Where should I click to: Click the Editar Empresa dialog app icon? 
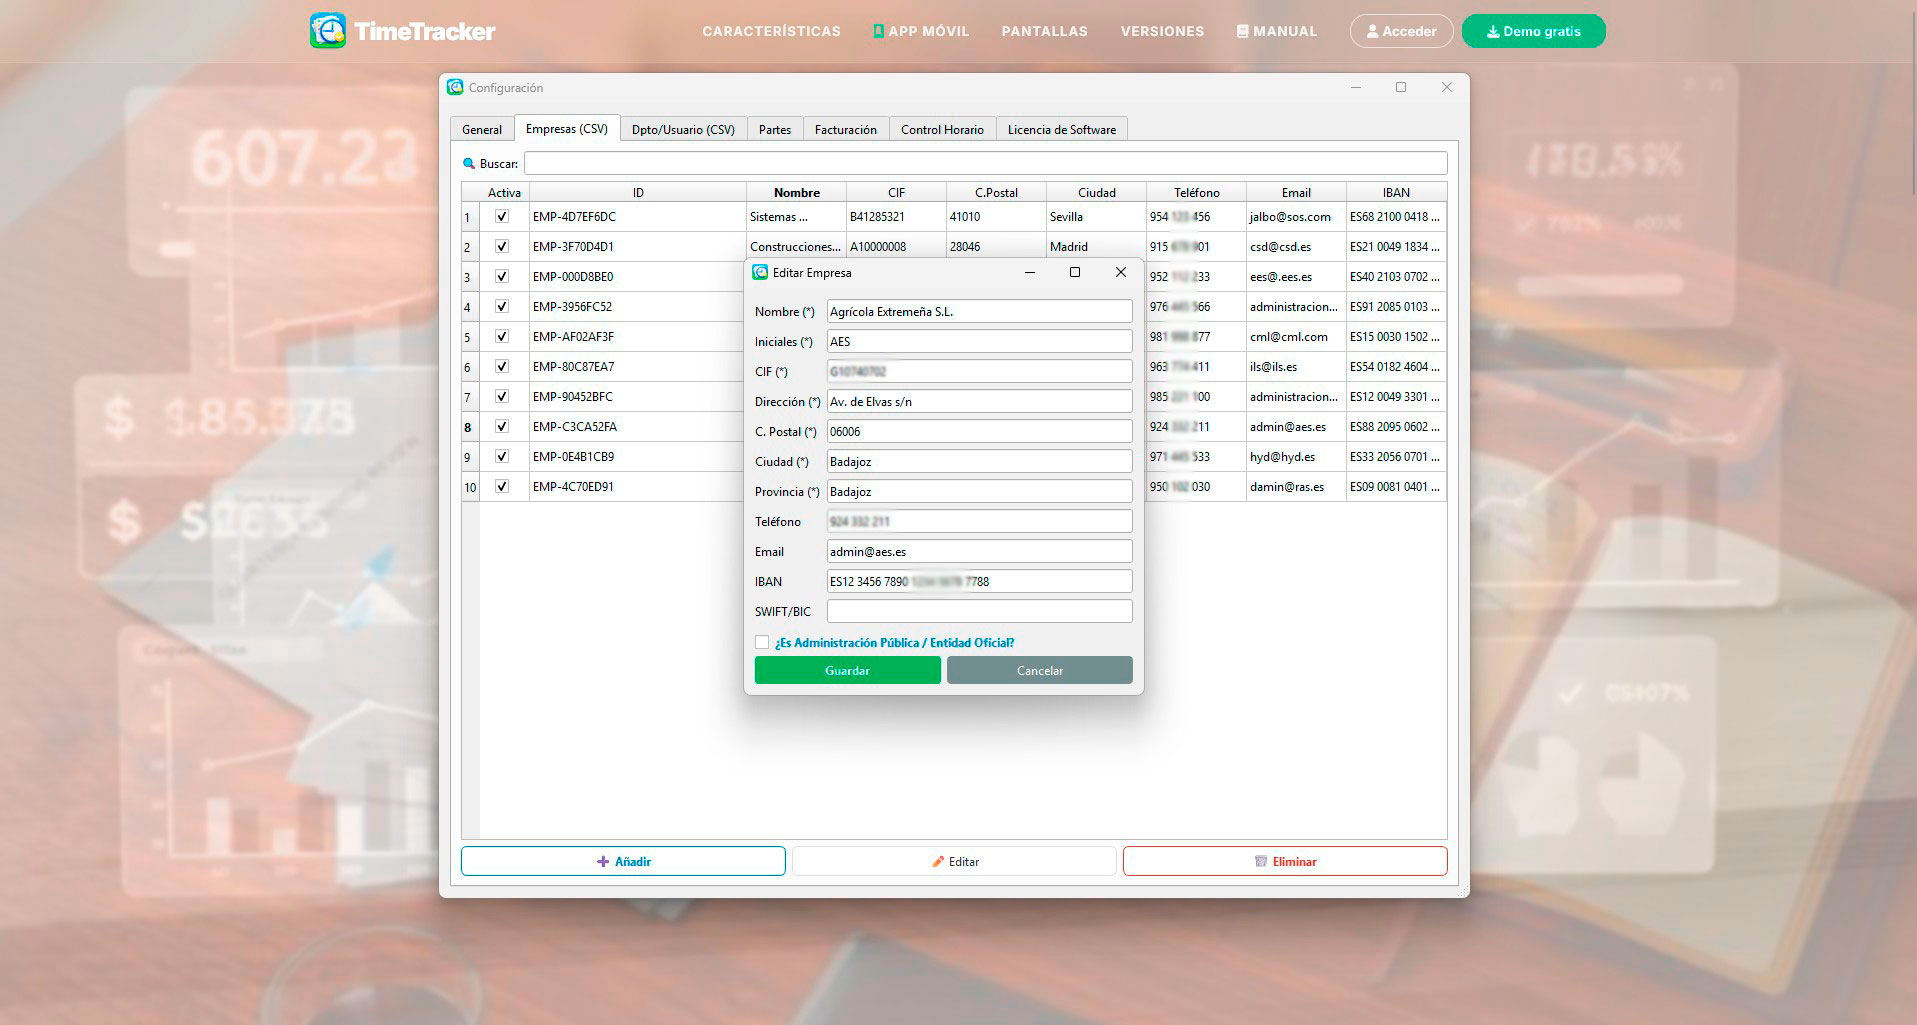760,272
